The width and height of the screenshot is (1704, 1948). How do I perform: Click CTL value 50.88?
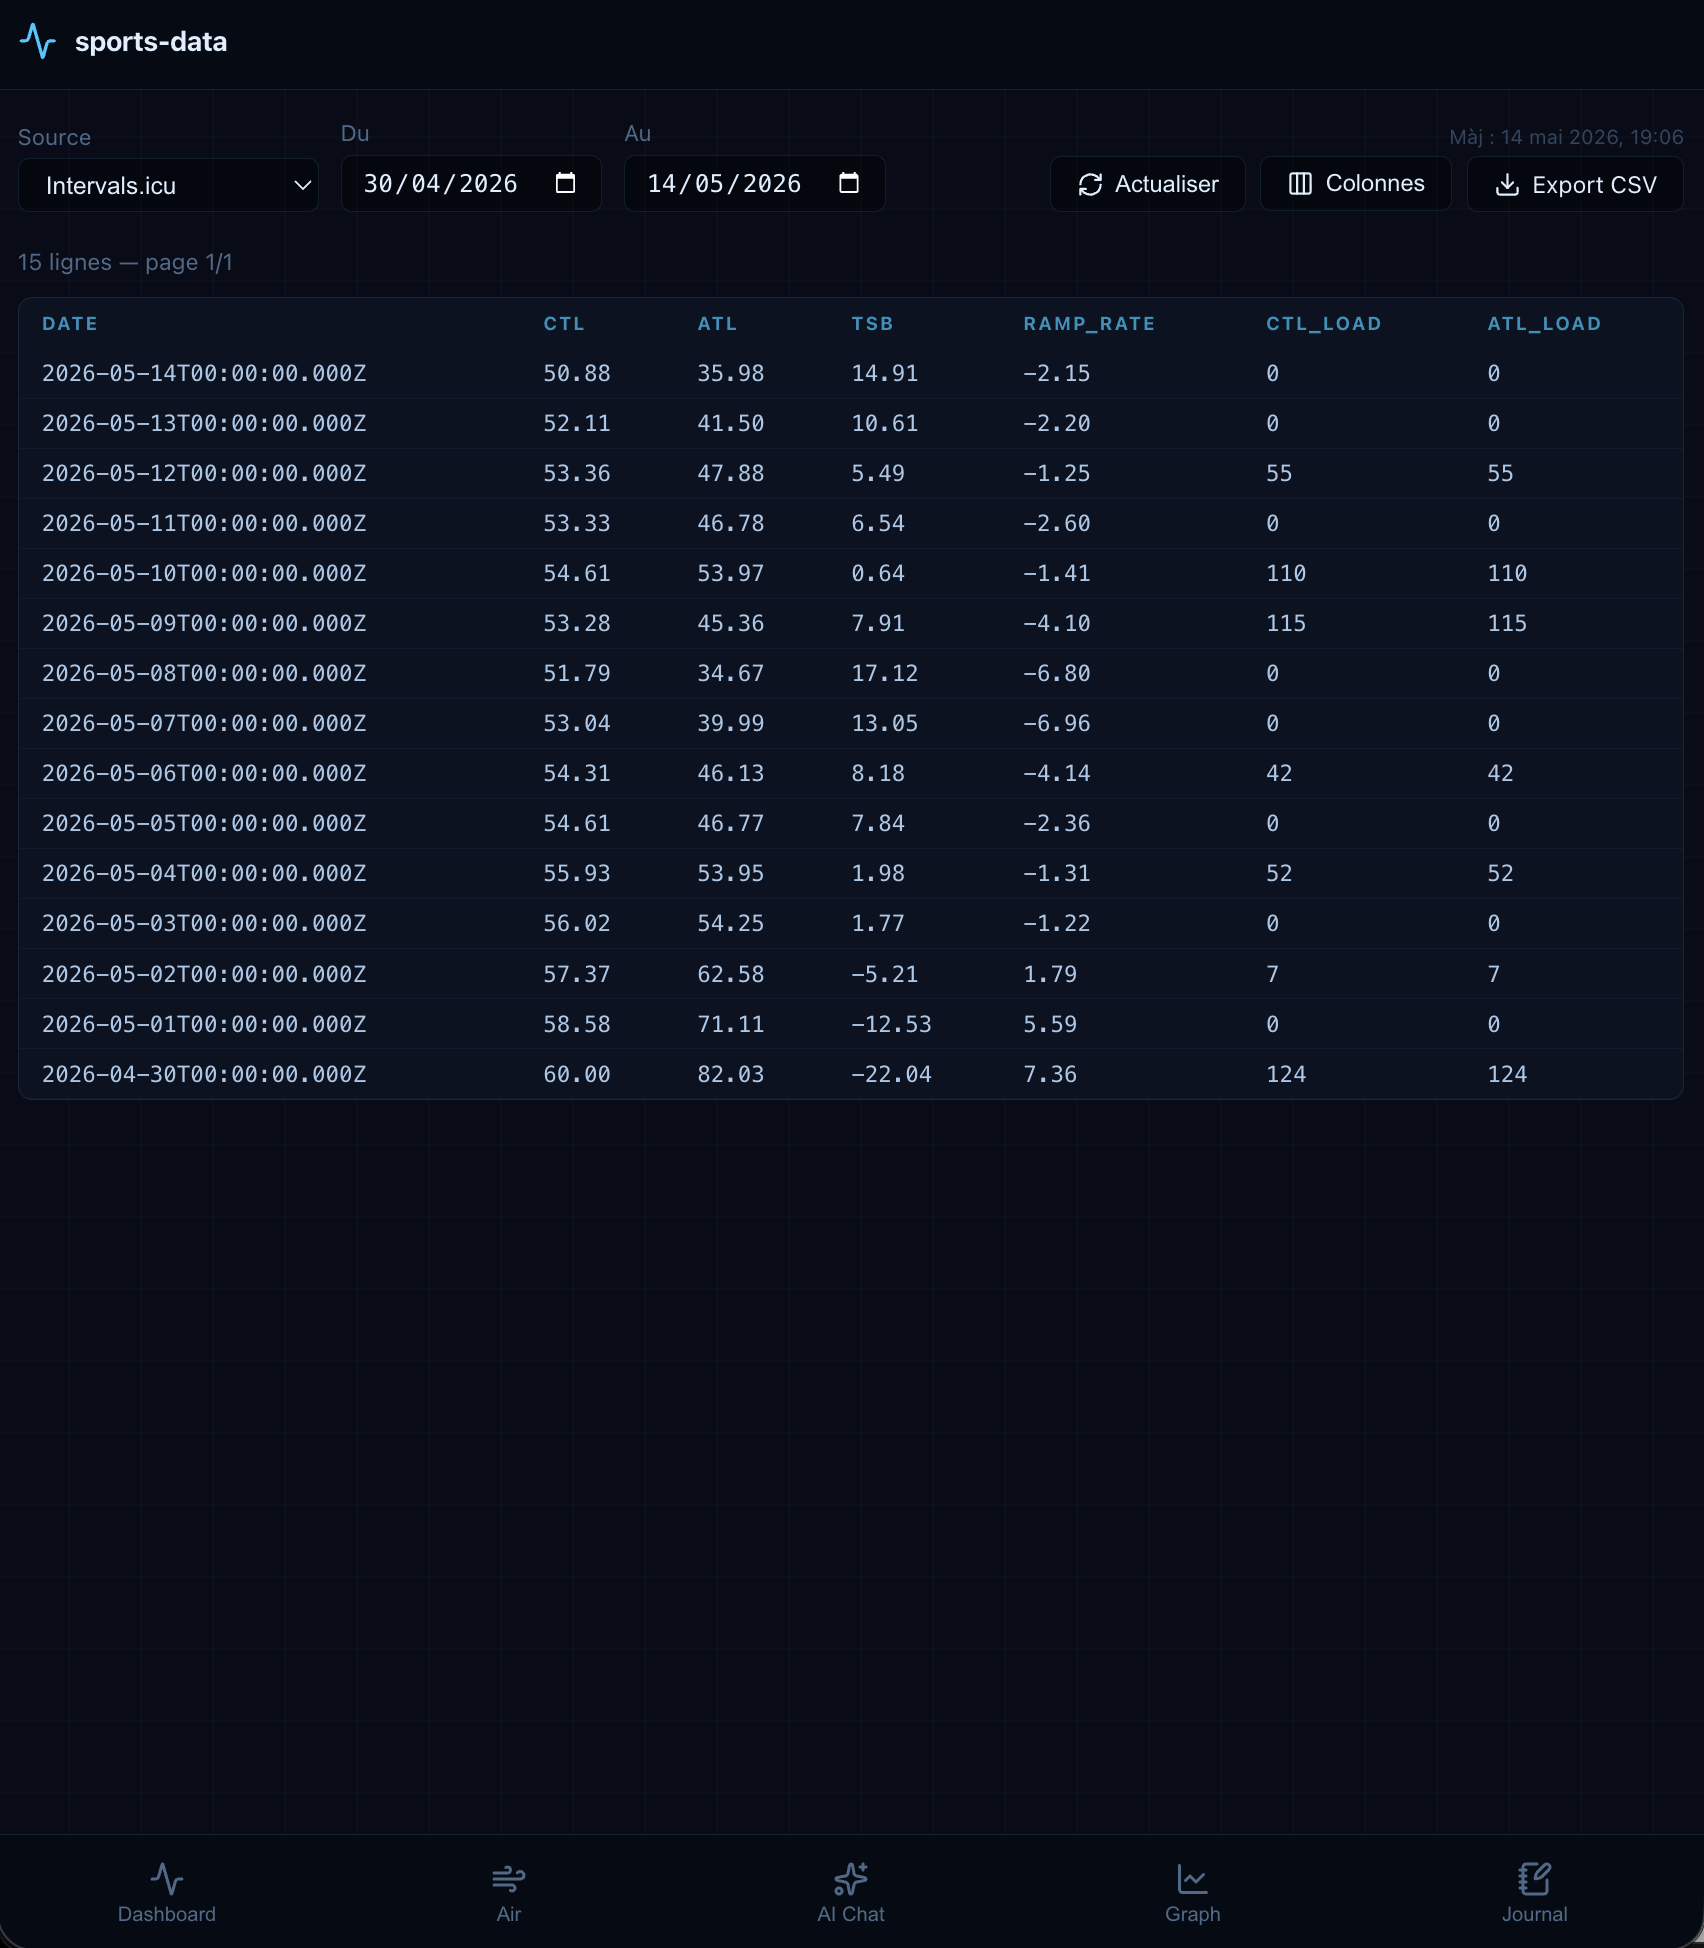coord(577,373)
